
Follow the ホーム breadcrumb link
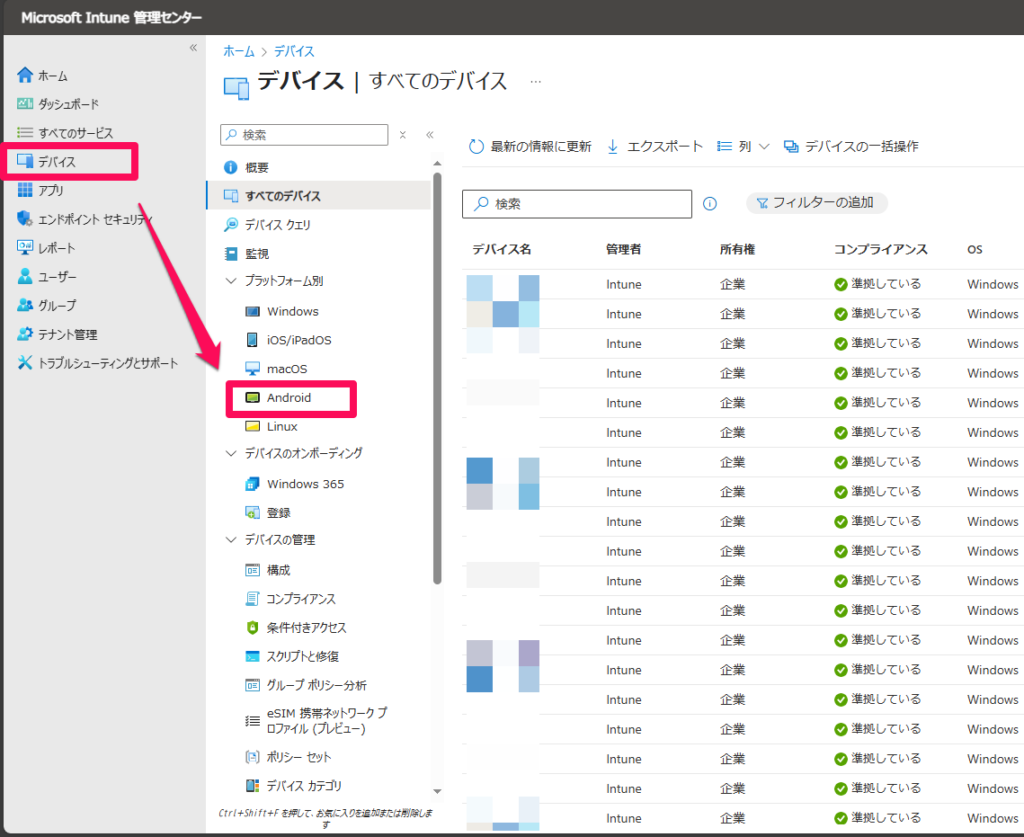(x=238, y=51)
